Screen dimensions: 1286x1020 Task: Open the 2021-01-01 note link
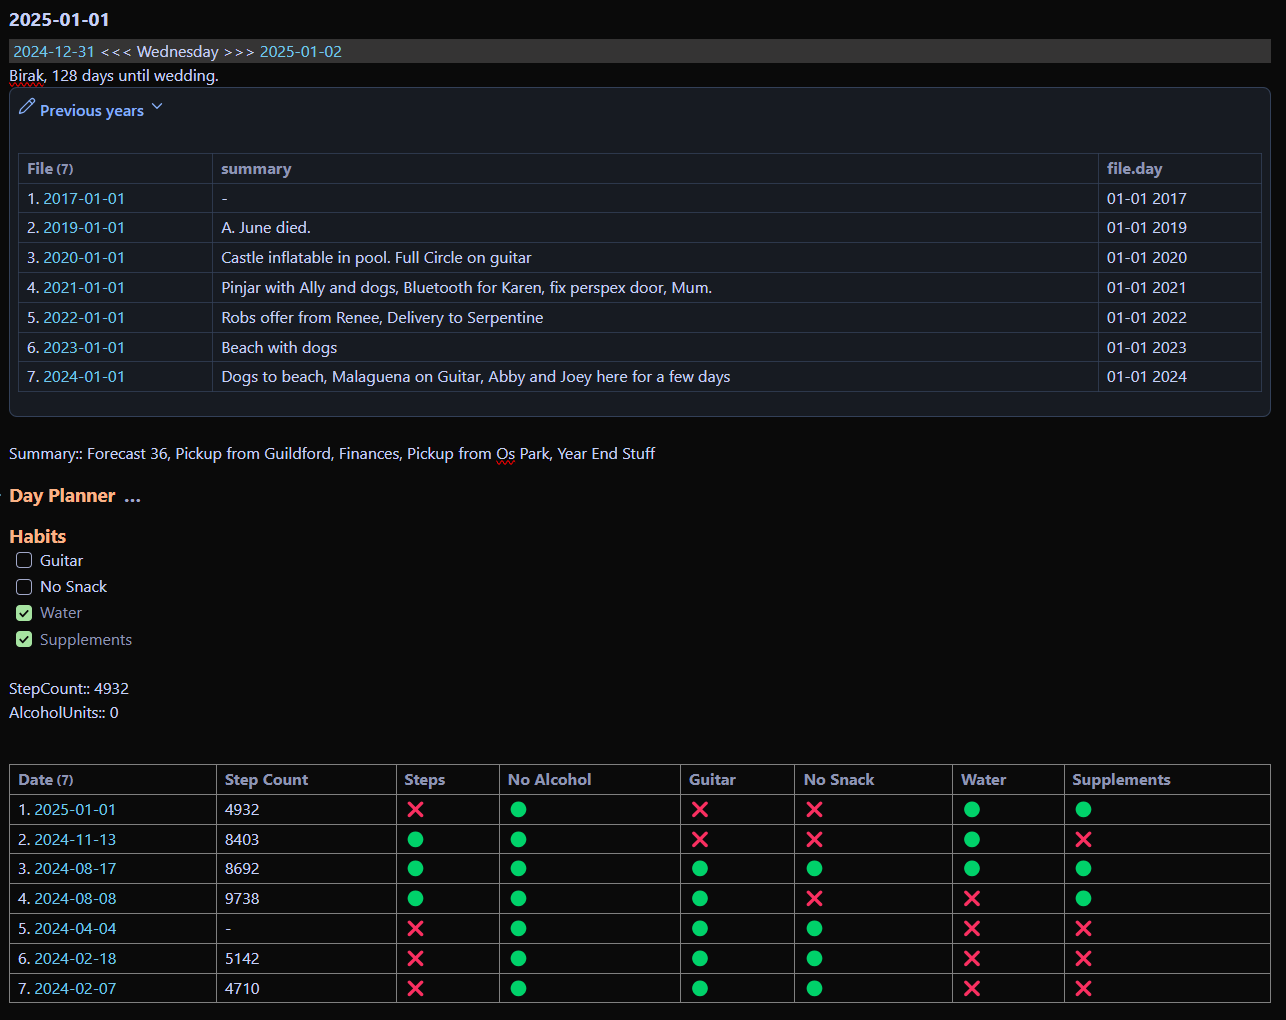[x=84, y=287]
